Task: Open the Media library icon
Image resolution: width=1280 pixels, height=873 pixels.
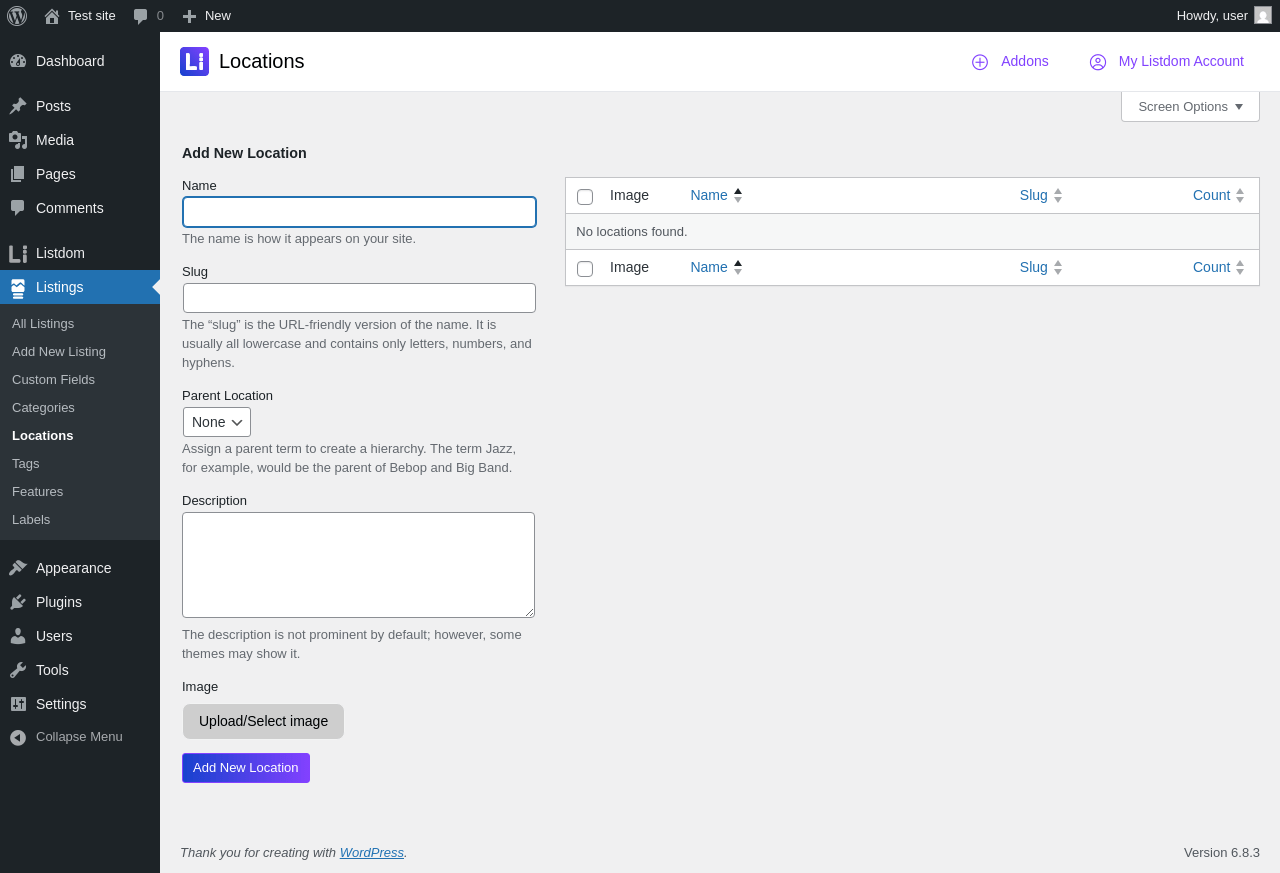Action: point(18,140)
